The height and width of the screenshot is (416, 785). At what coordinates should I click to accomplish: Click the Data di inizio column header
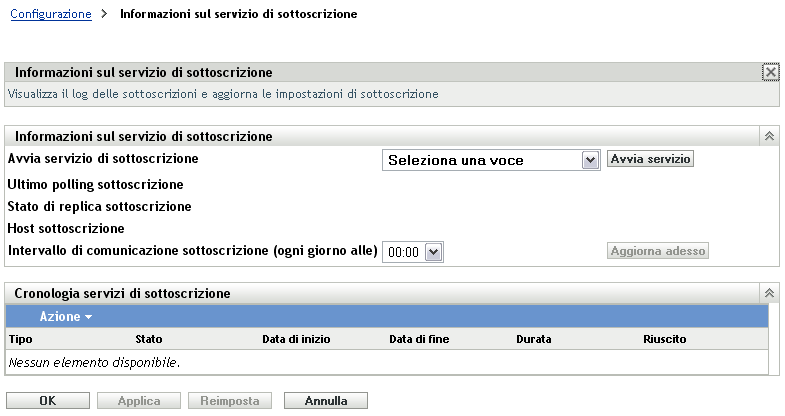(296, 340)
